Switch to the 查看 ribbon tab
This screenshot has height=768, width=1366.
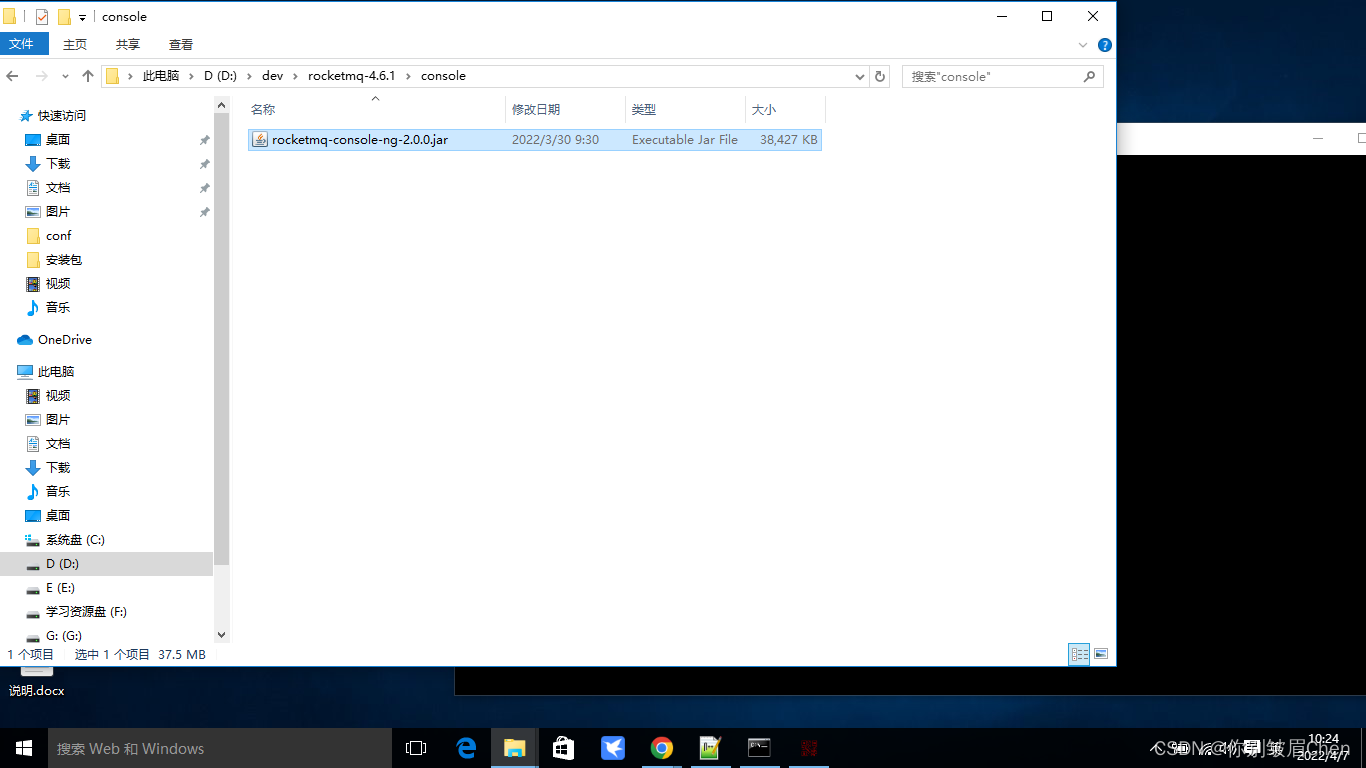click(x=181, y=44)
